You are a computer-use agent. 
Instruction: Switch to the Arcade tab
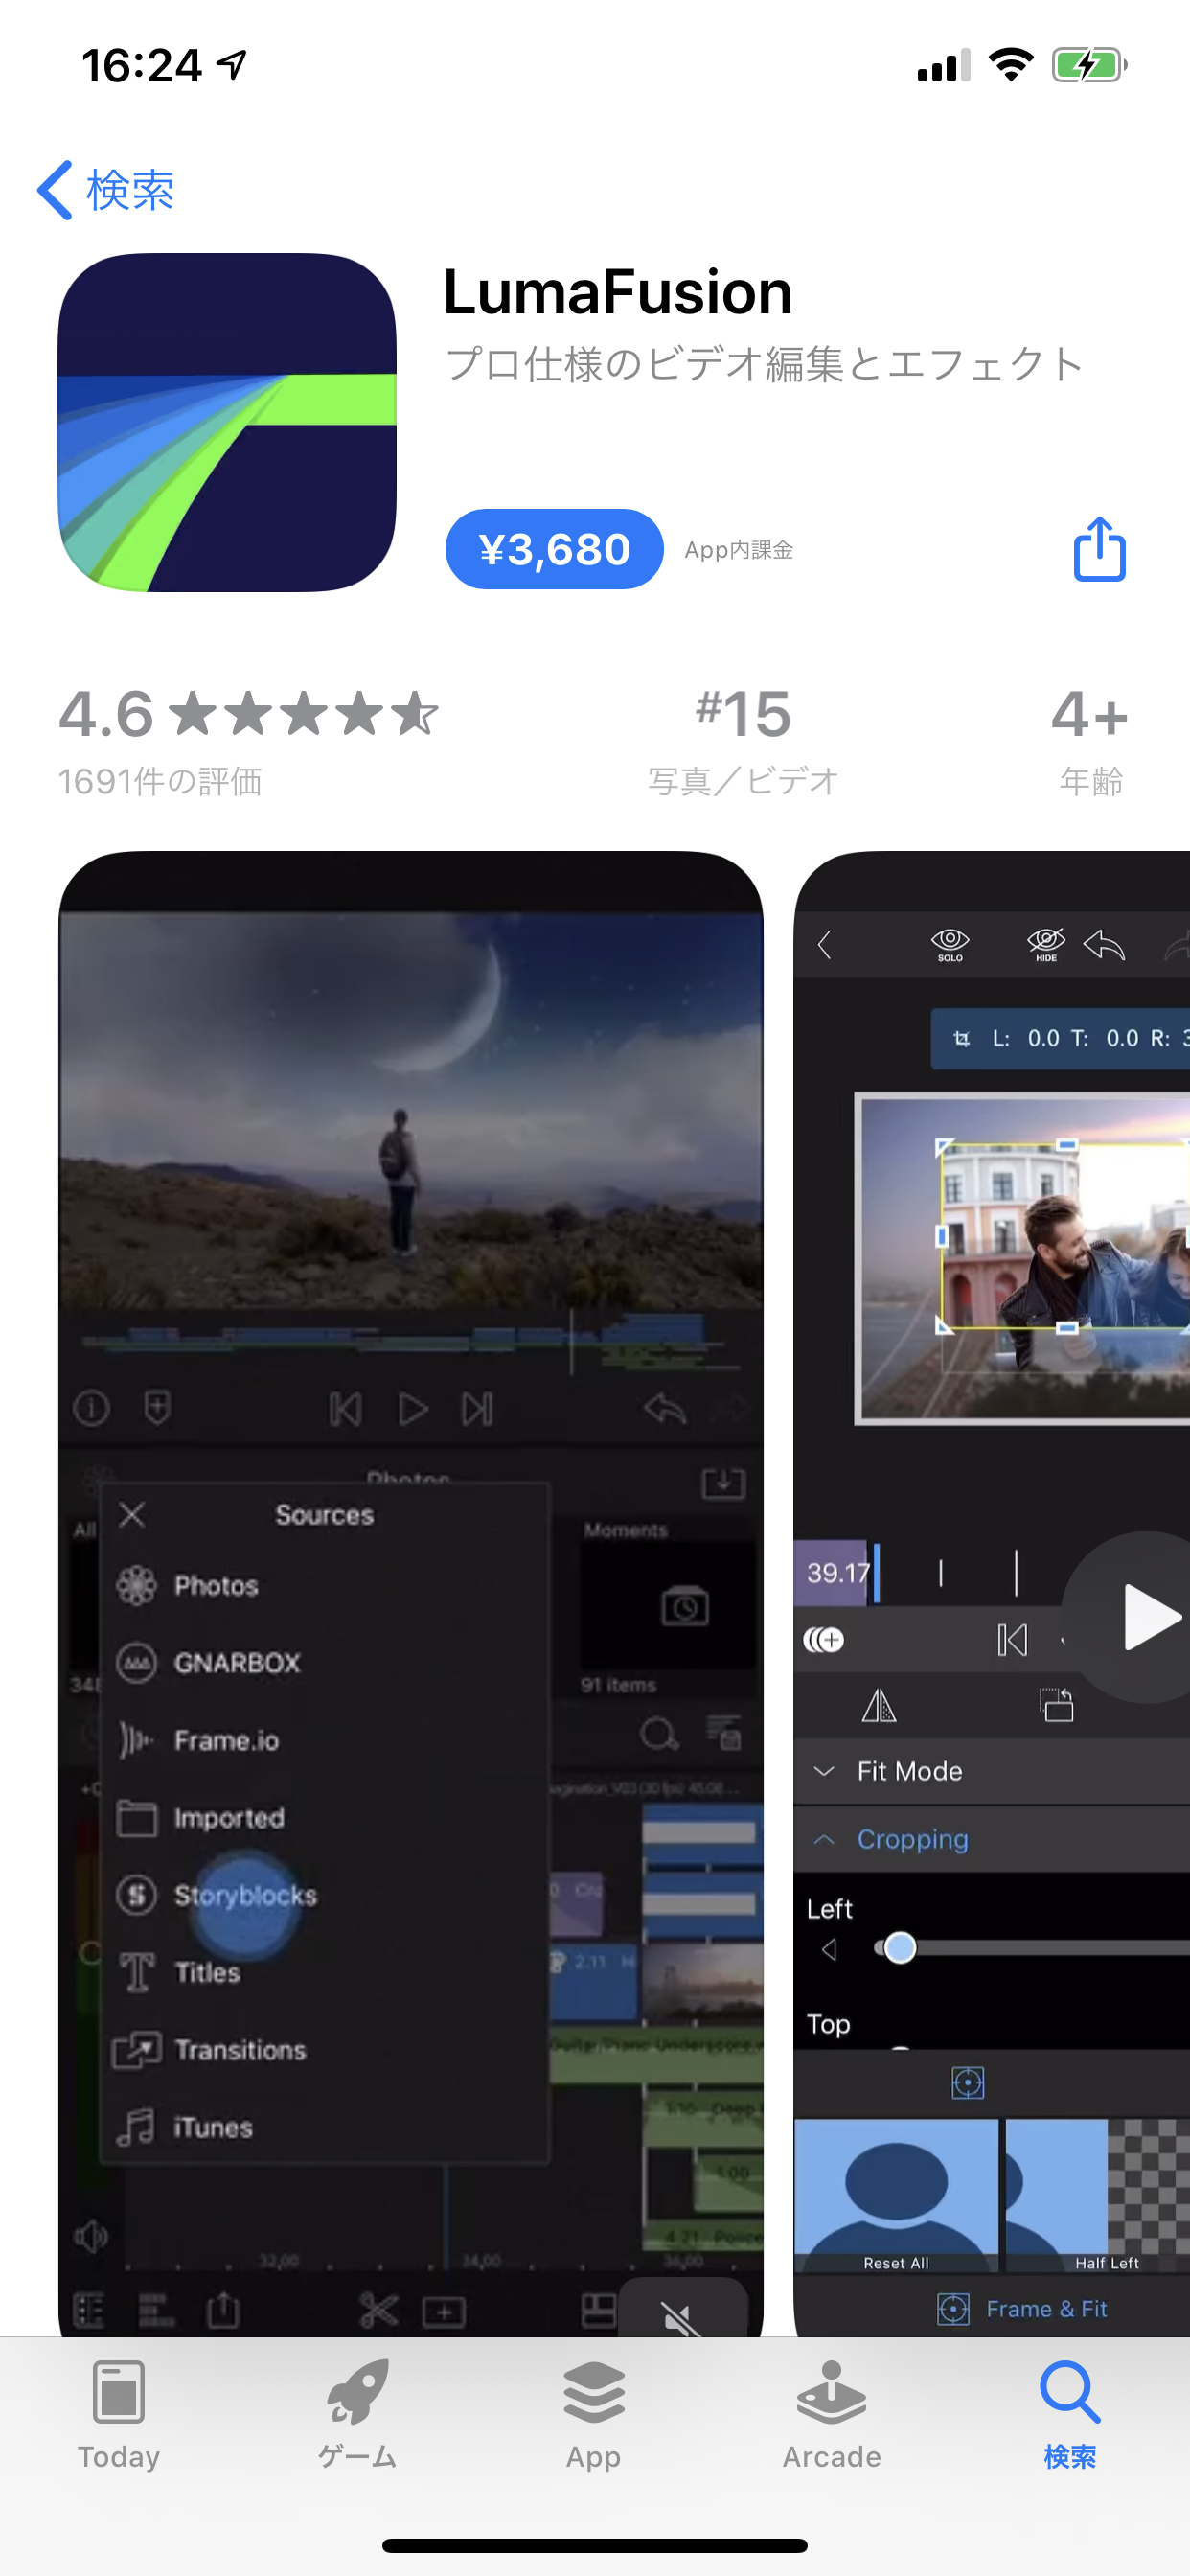832,2414
